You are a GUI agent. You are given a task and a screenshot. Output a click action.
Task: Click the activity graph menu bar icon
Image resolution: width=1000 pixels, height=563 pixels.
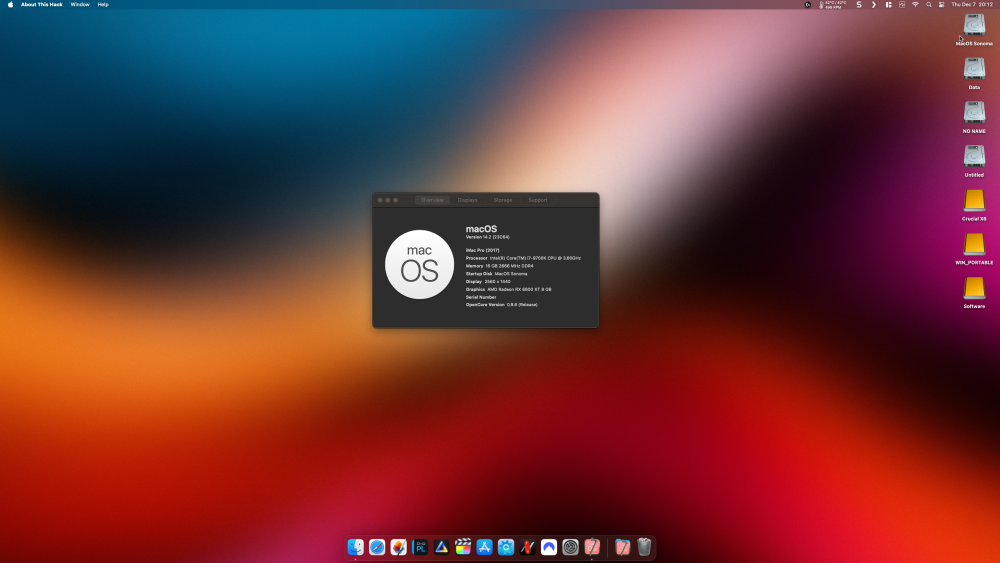click(902, 4)
